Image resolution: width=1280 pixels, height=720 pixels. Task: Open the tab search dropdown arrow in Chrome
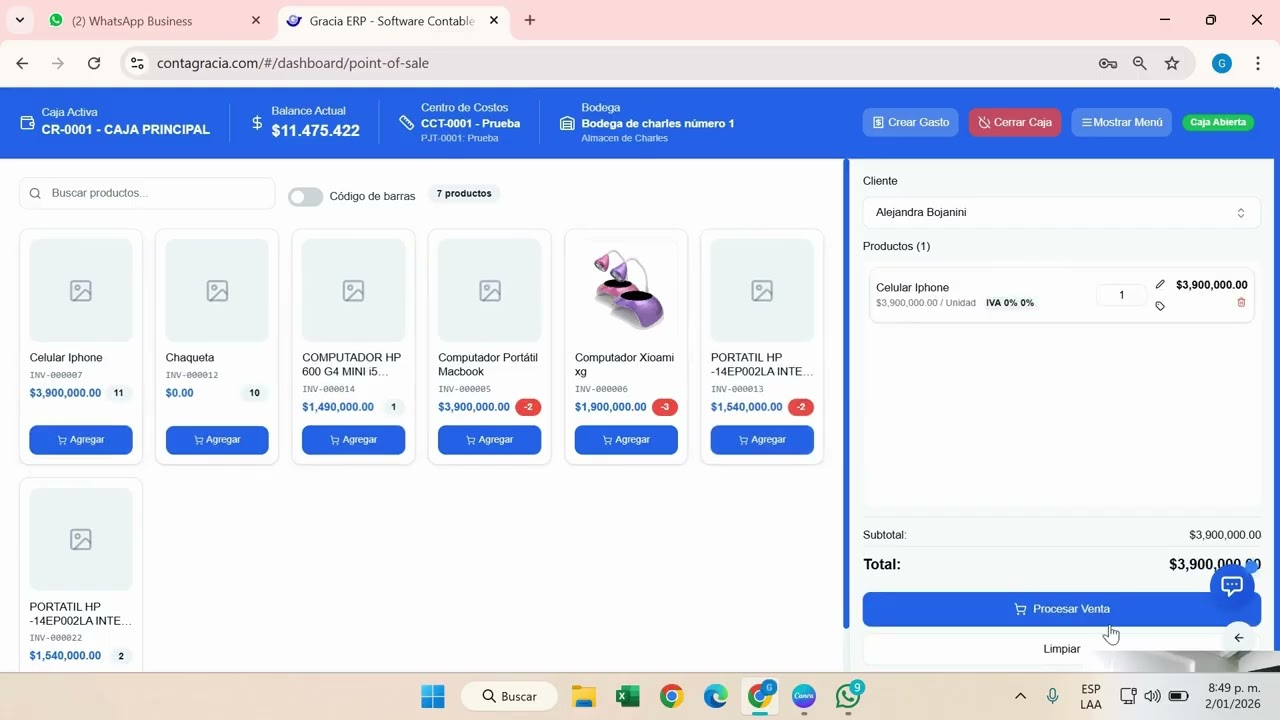[19, 20]
